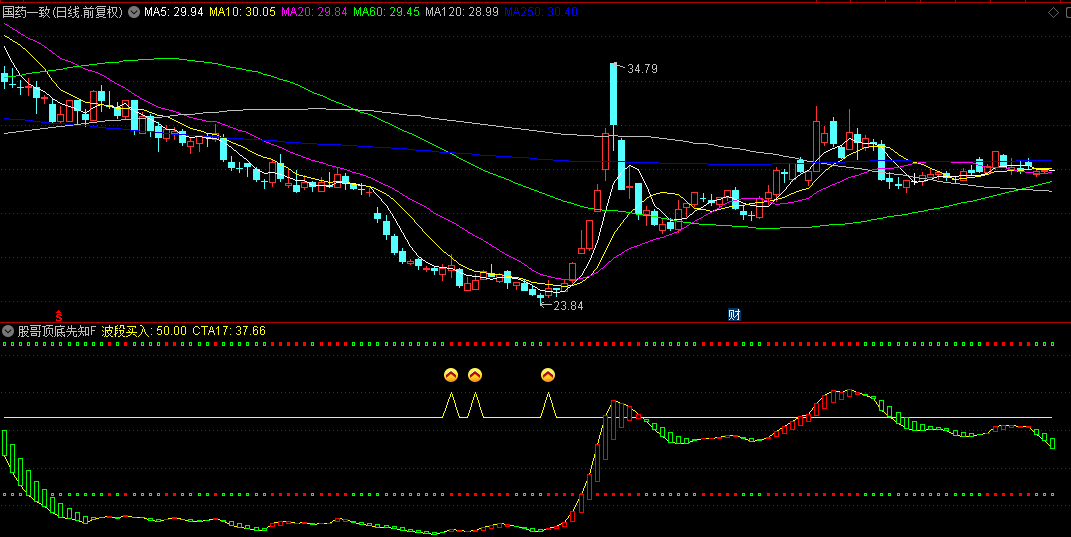Click the 34.79 high price label

(642, 69)
